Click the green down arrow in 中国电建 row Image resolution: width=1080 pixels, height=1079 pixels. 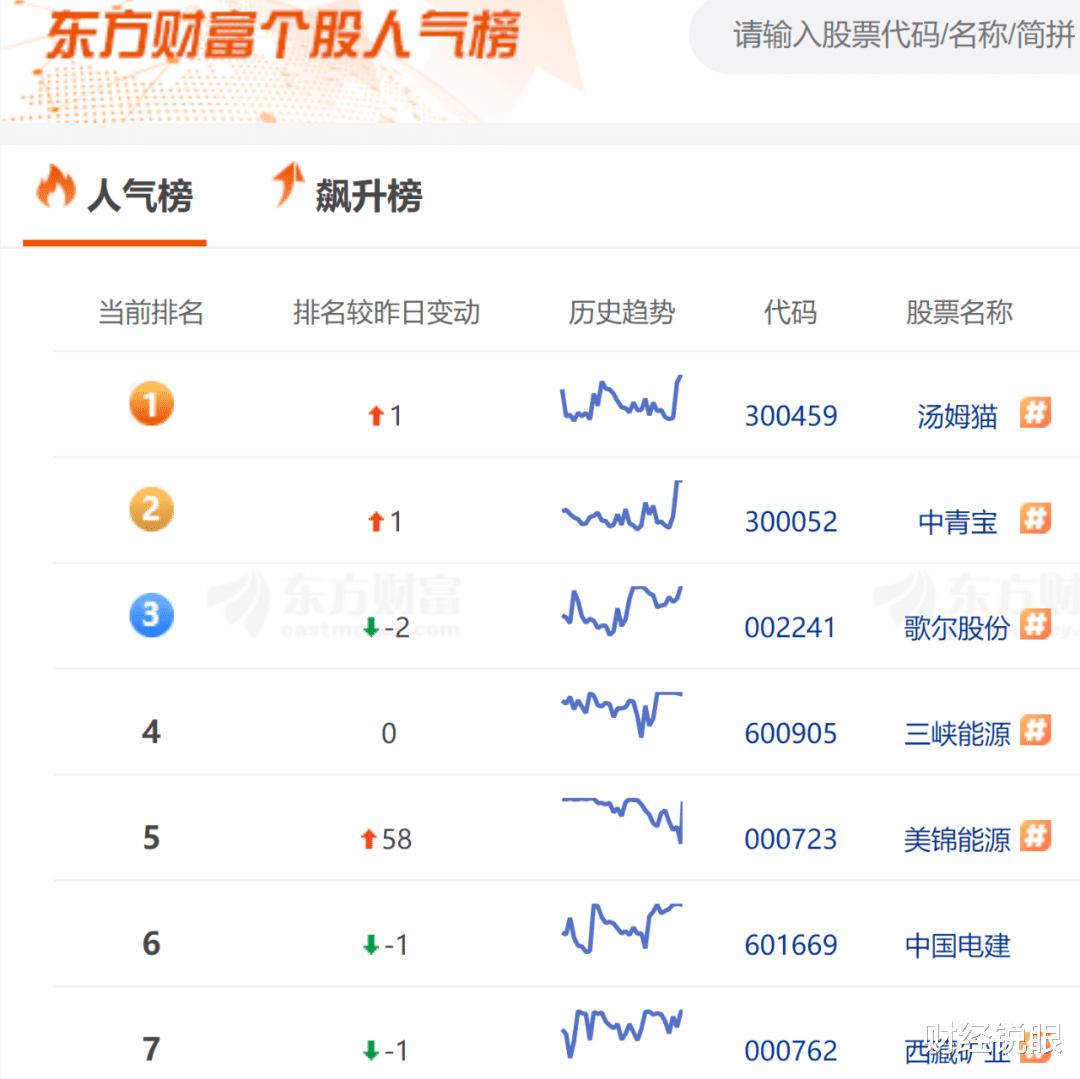[371, 945]
